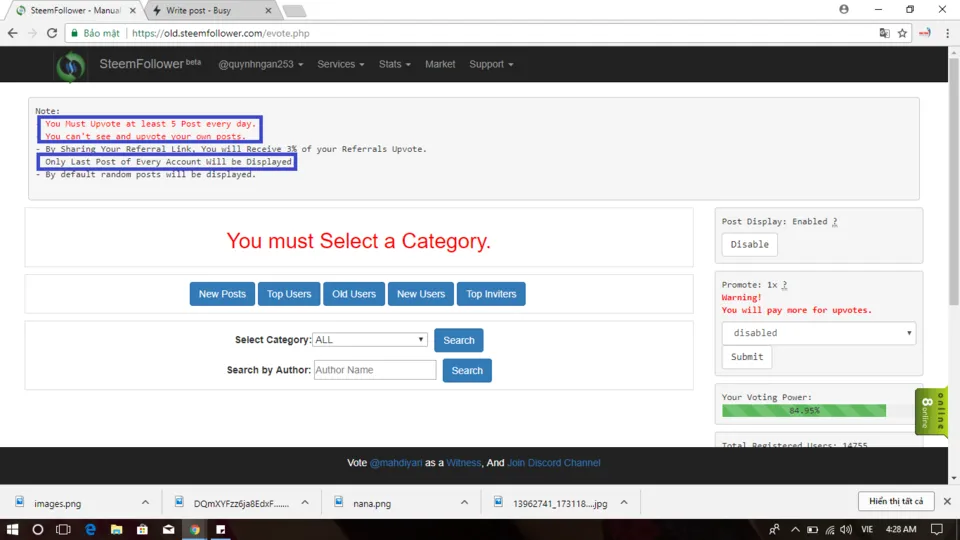Expand DQmXYFzz6ja8EdxF download options arrow

click(x=305, y=503)
